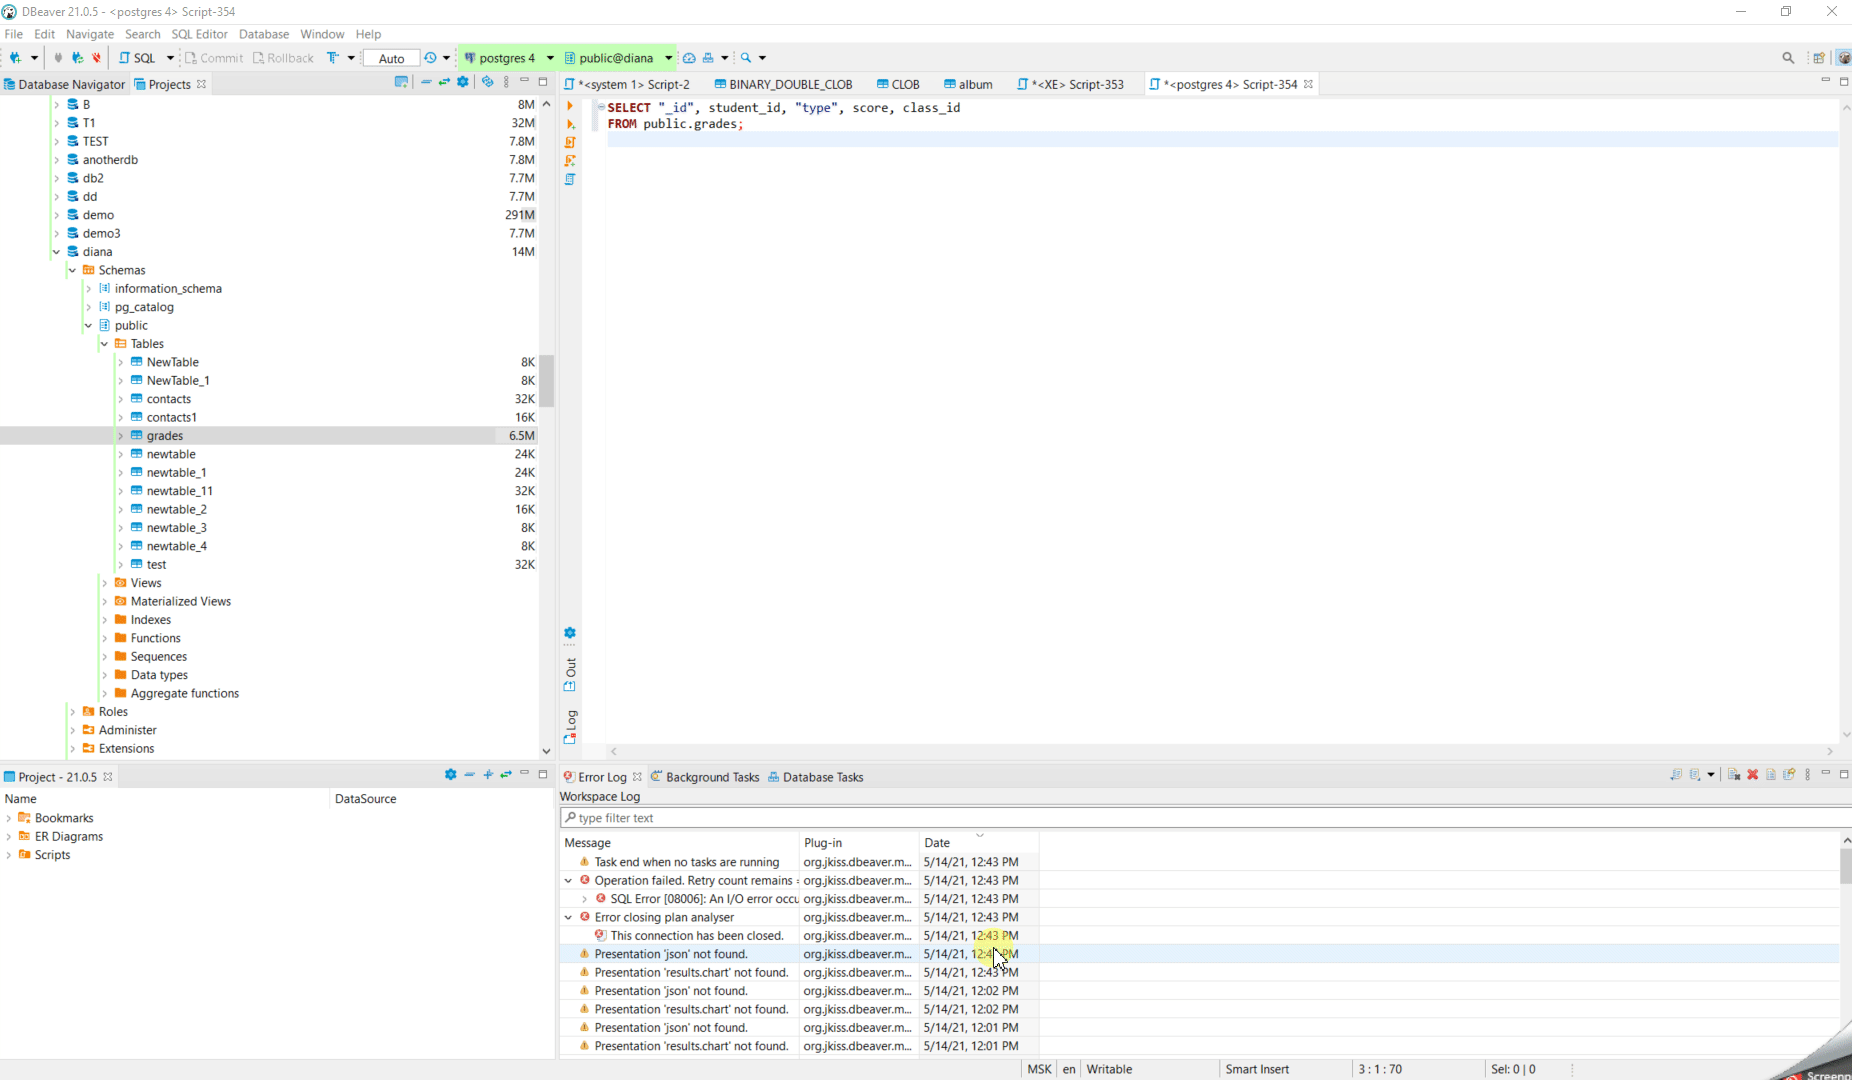The image size is (1852, 1080).
Task: Select the BINARY_DOUBLE_CLOB tab
Action: pyautogui.click(x=791, y=84)
